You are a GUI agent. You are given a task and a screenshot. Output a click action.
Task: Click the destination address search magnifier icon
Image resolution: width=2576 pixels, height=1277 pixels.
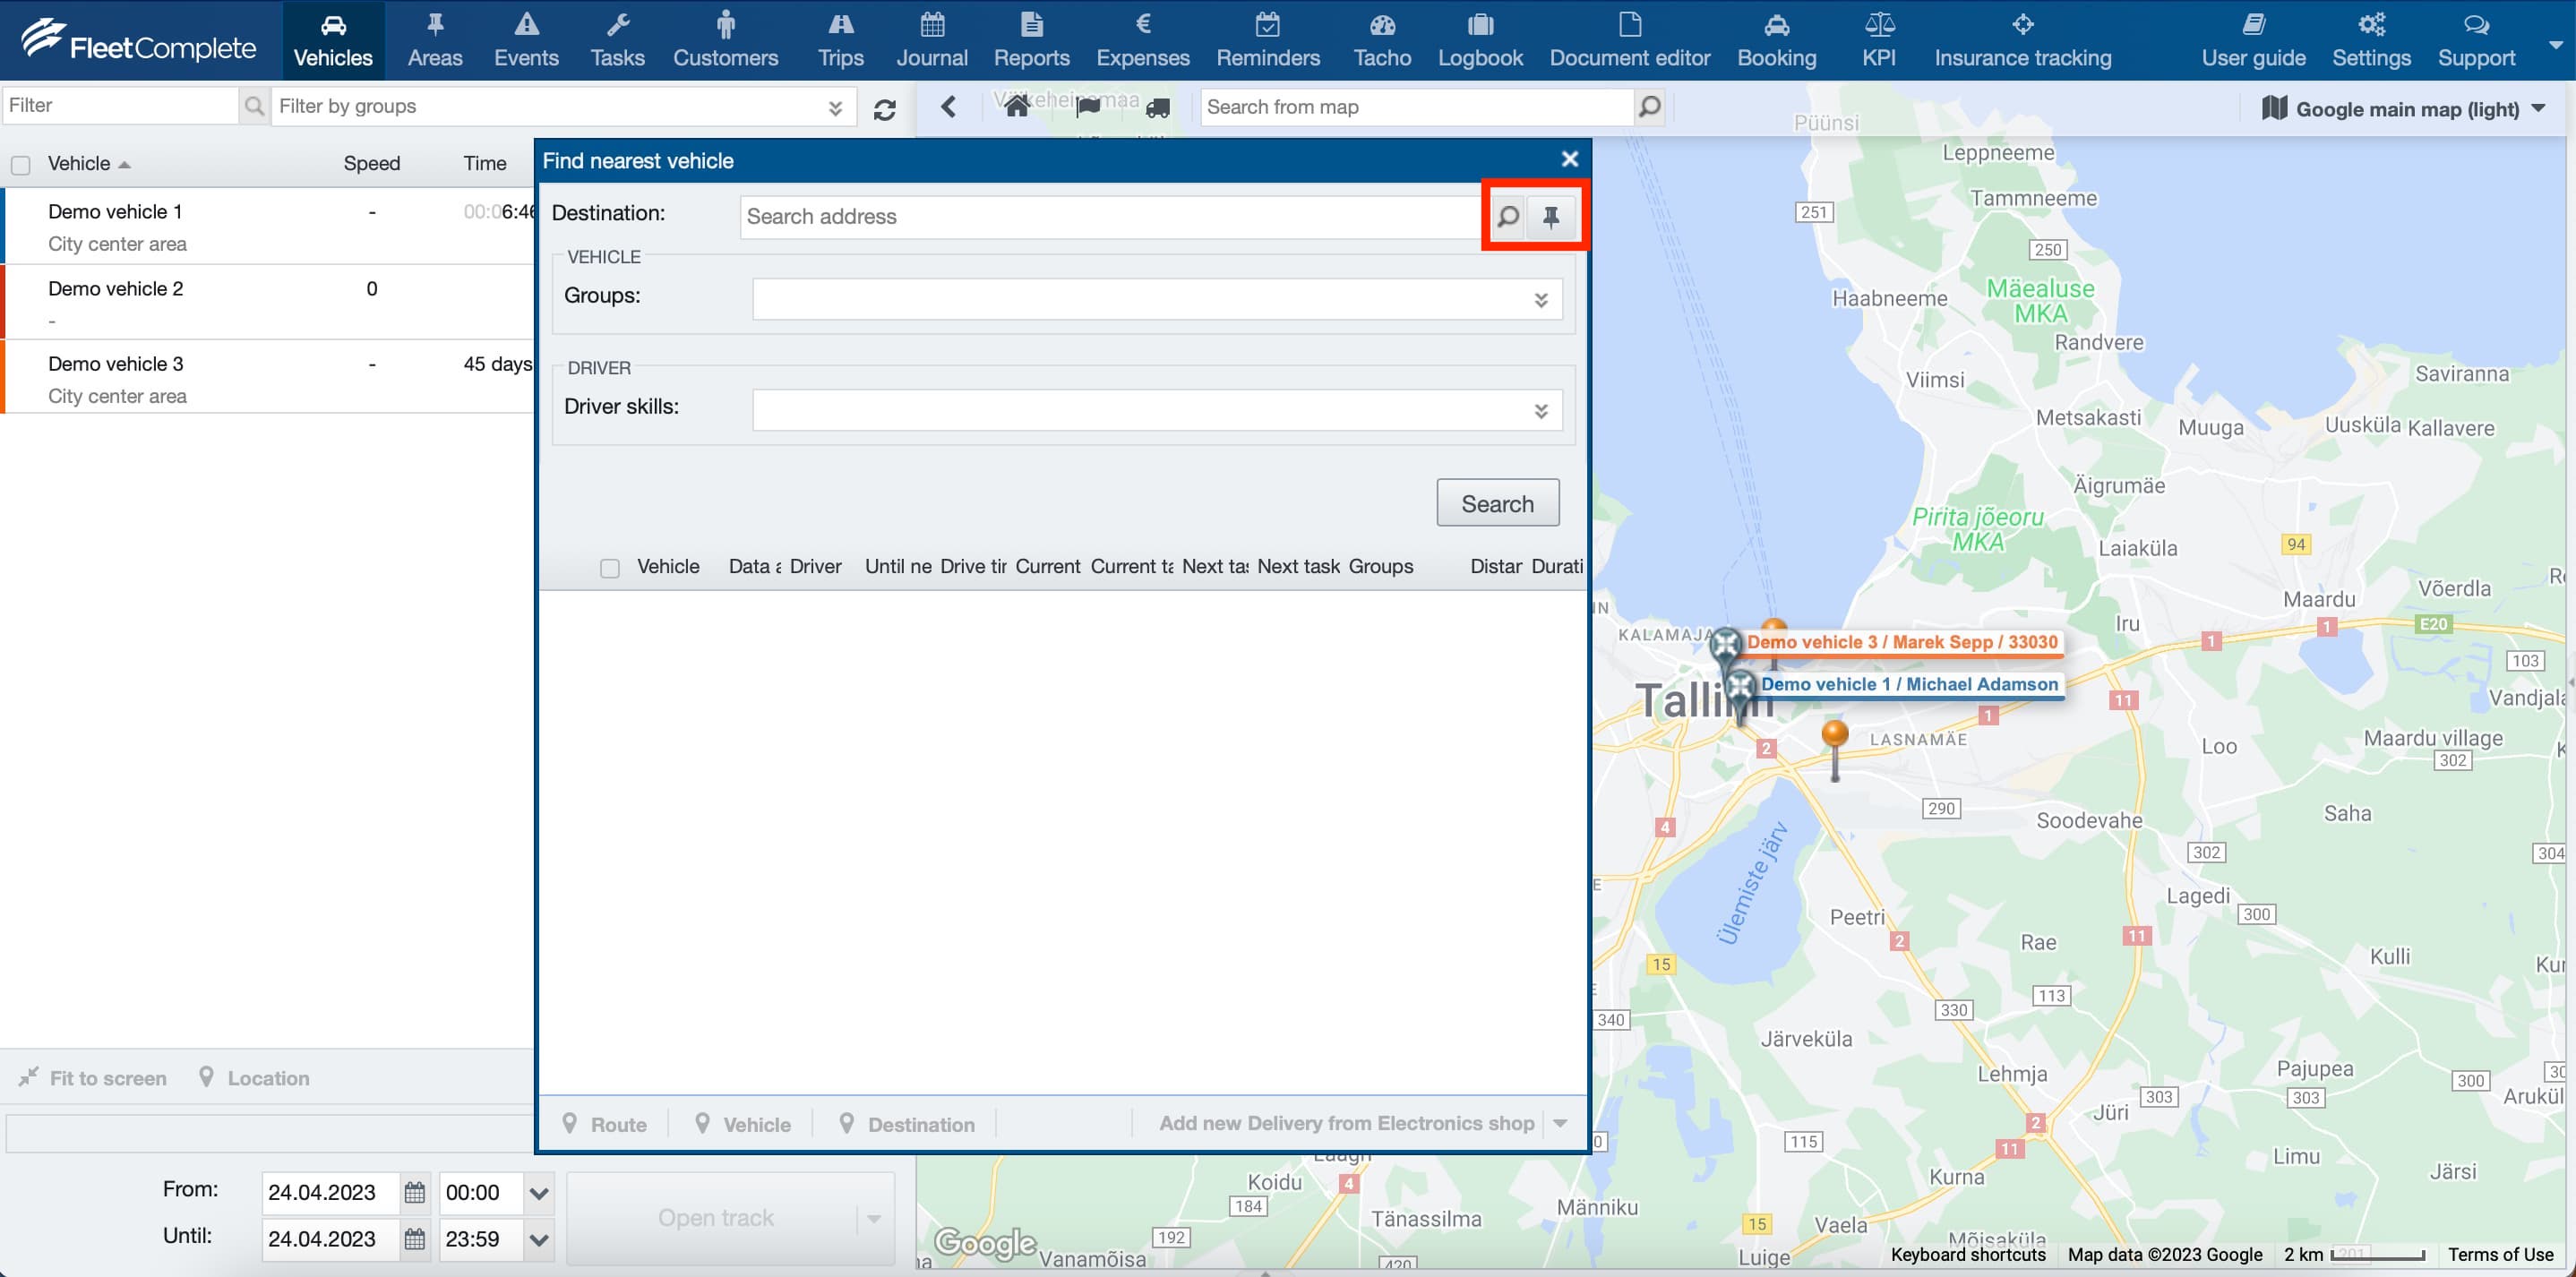pos(1508,216)
